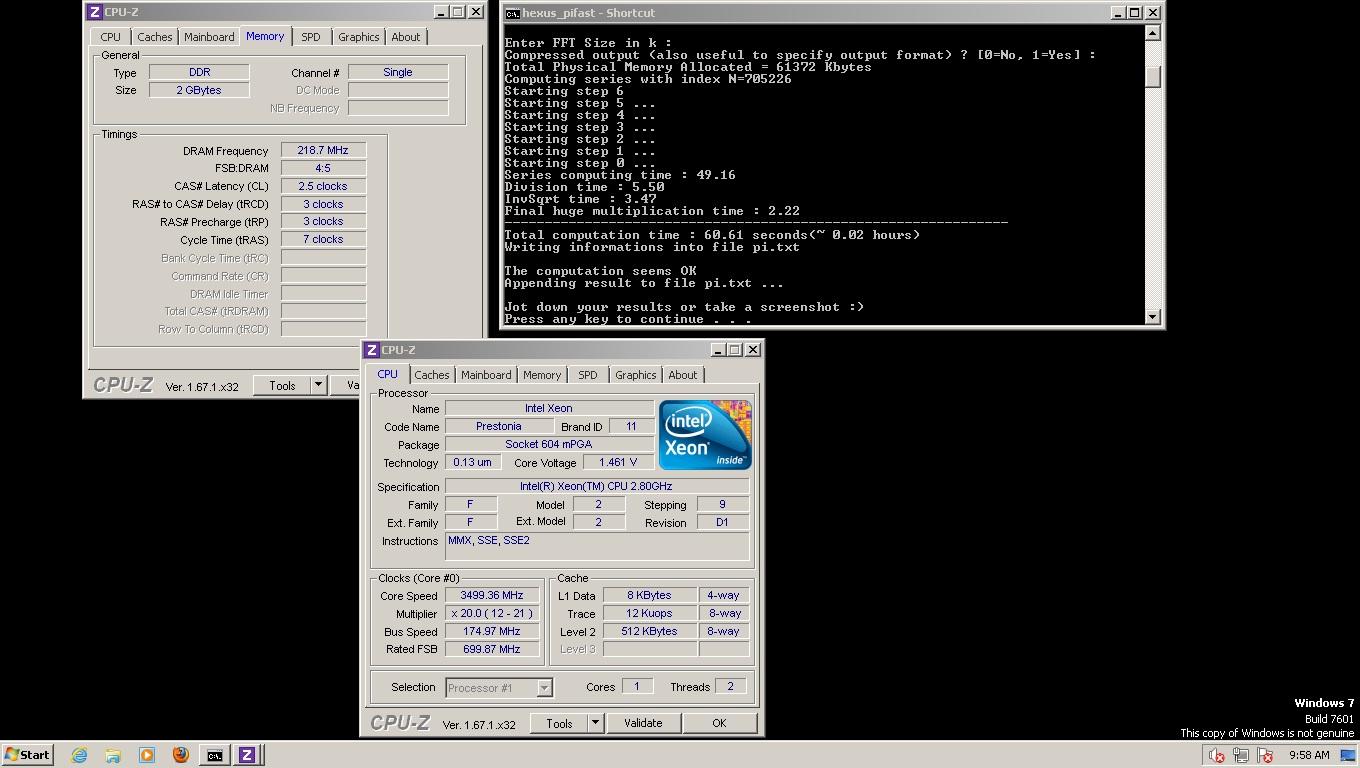Image resolution: width=1360 pixels, height=768 pixels.
Task: Click CPU-Z icon in Memory window title bar
Action: 94,12
